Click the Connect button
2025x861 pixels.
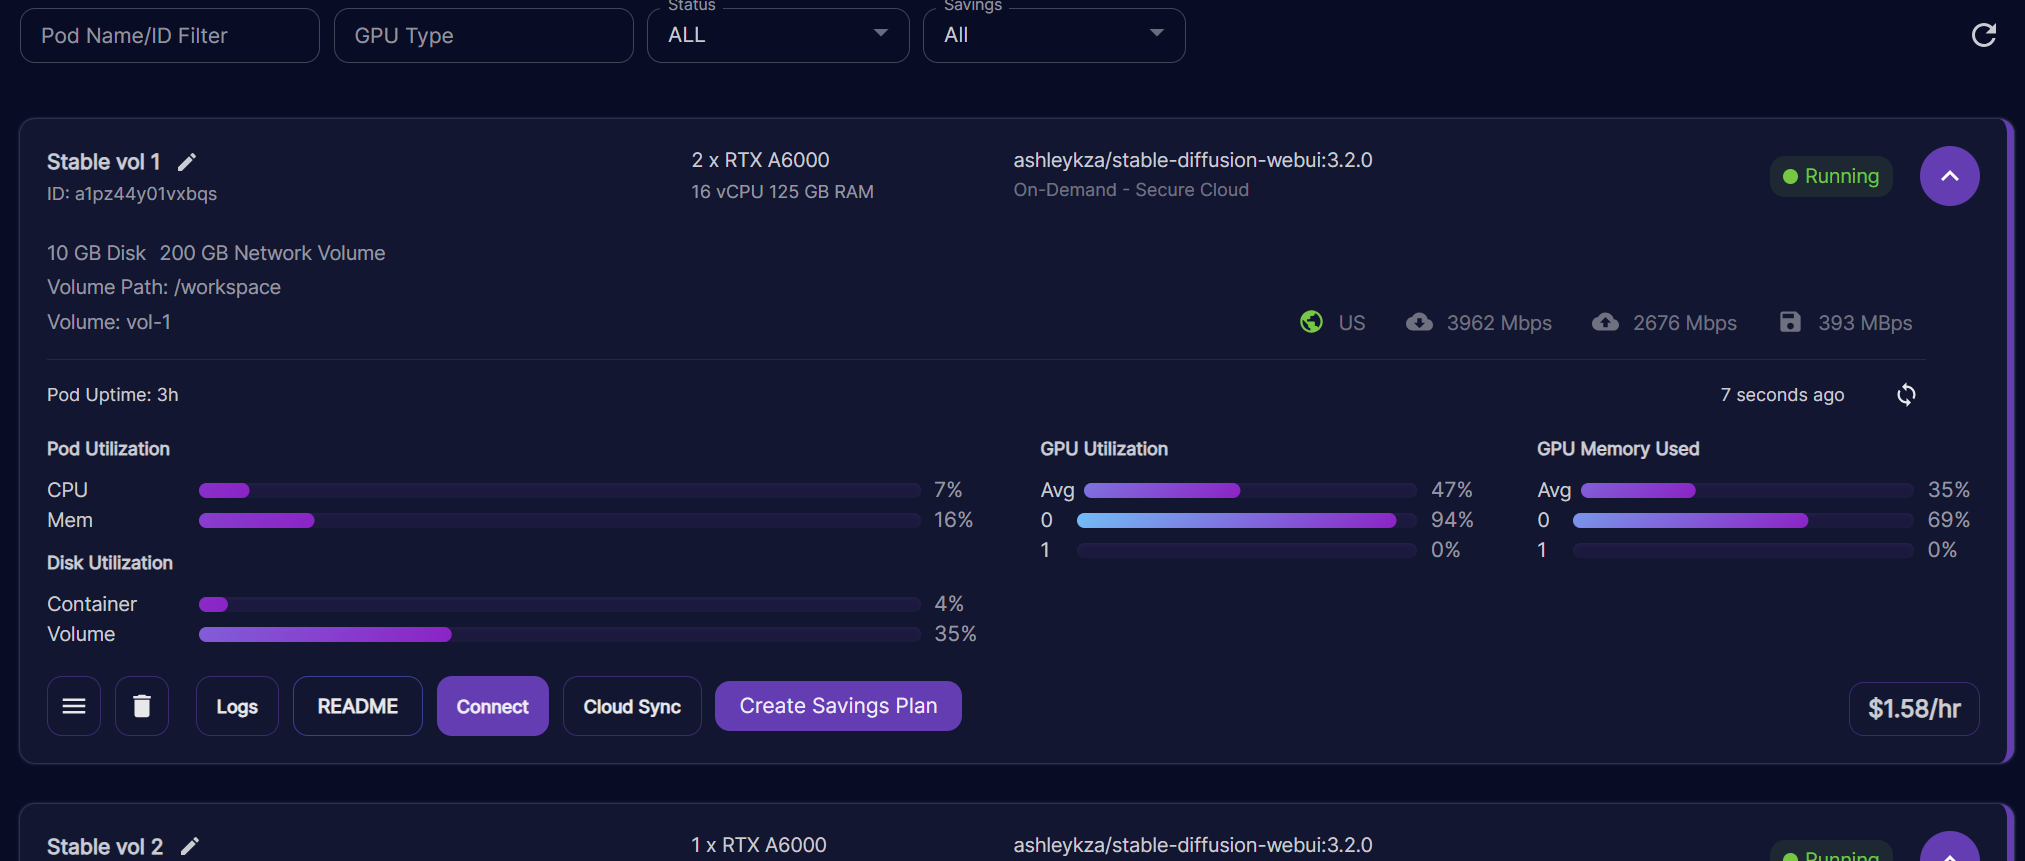[492, 706]
